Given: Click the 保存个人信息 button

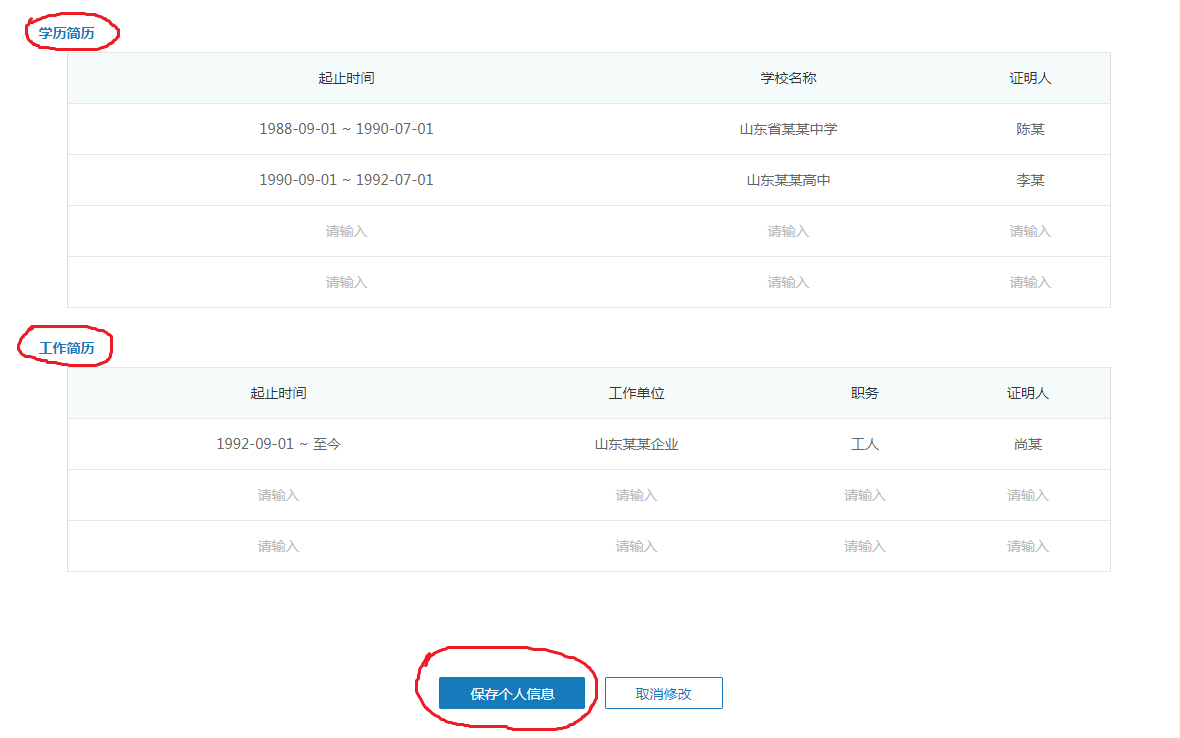Looking at the screenshot, I should [511, 693].
